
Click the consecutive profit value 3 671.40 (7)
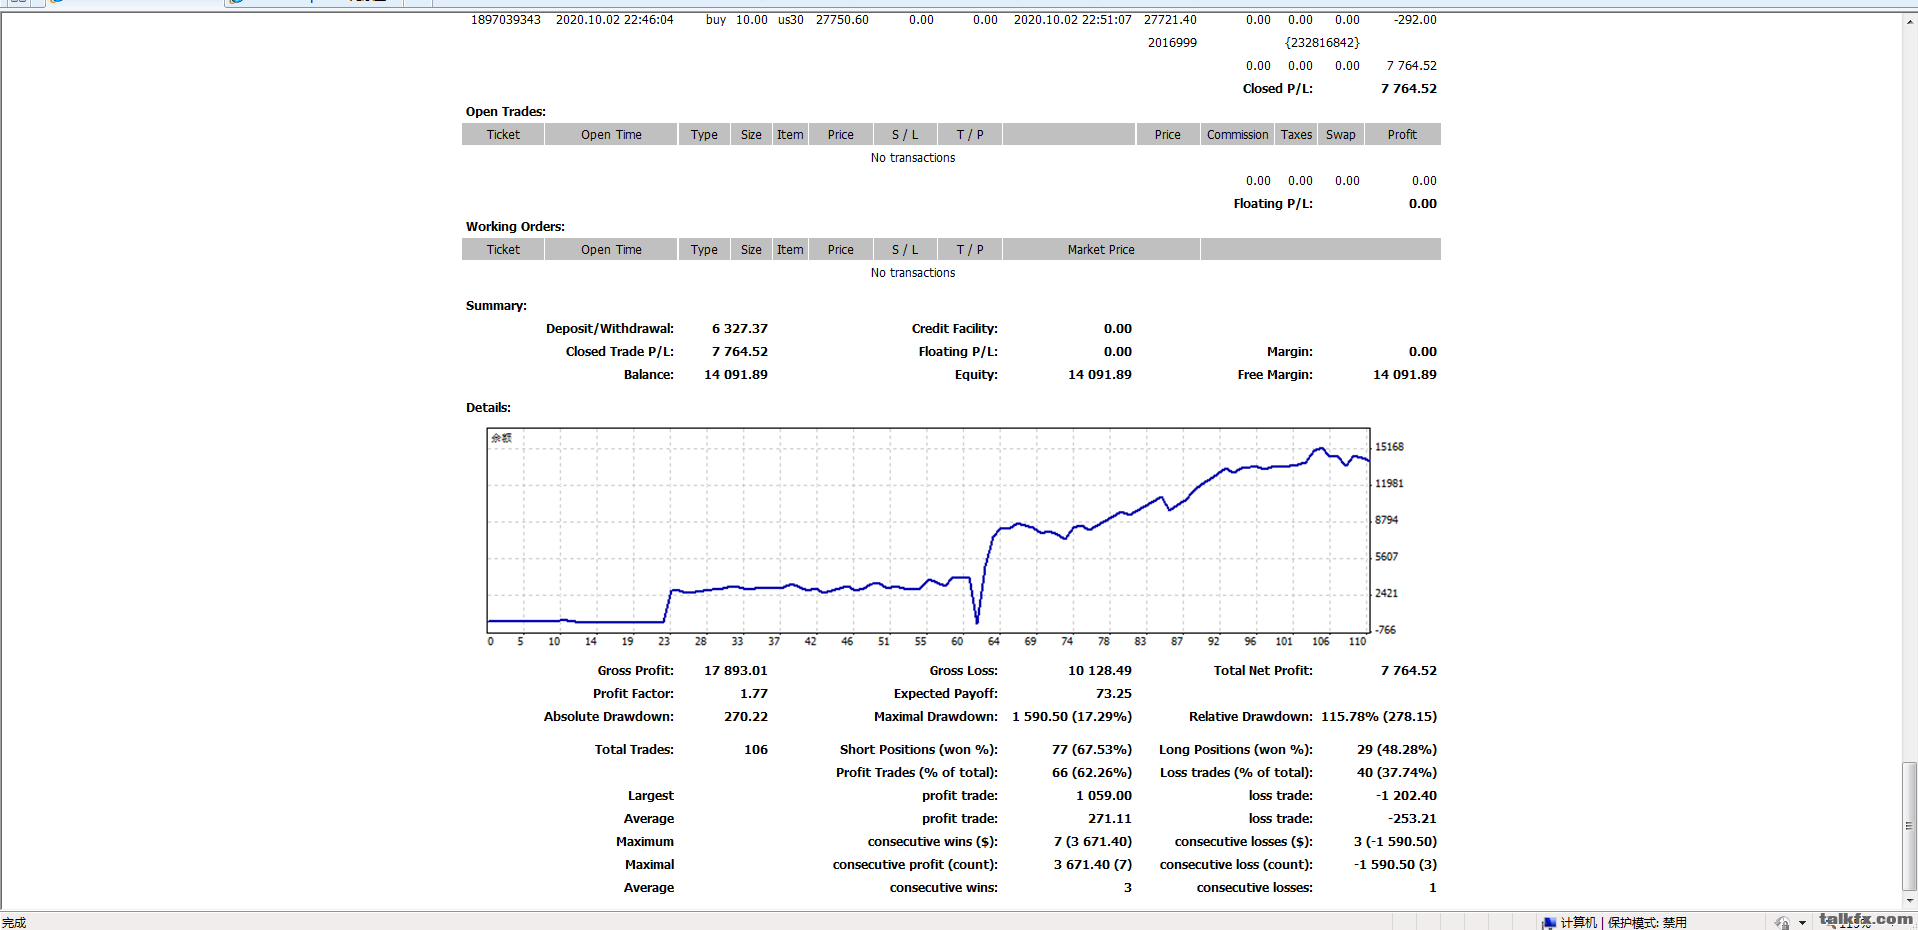[1093, 865]
